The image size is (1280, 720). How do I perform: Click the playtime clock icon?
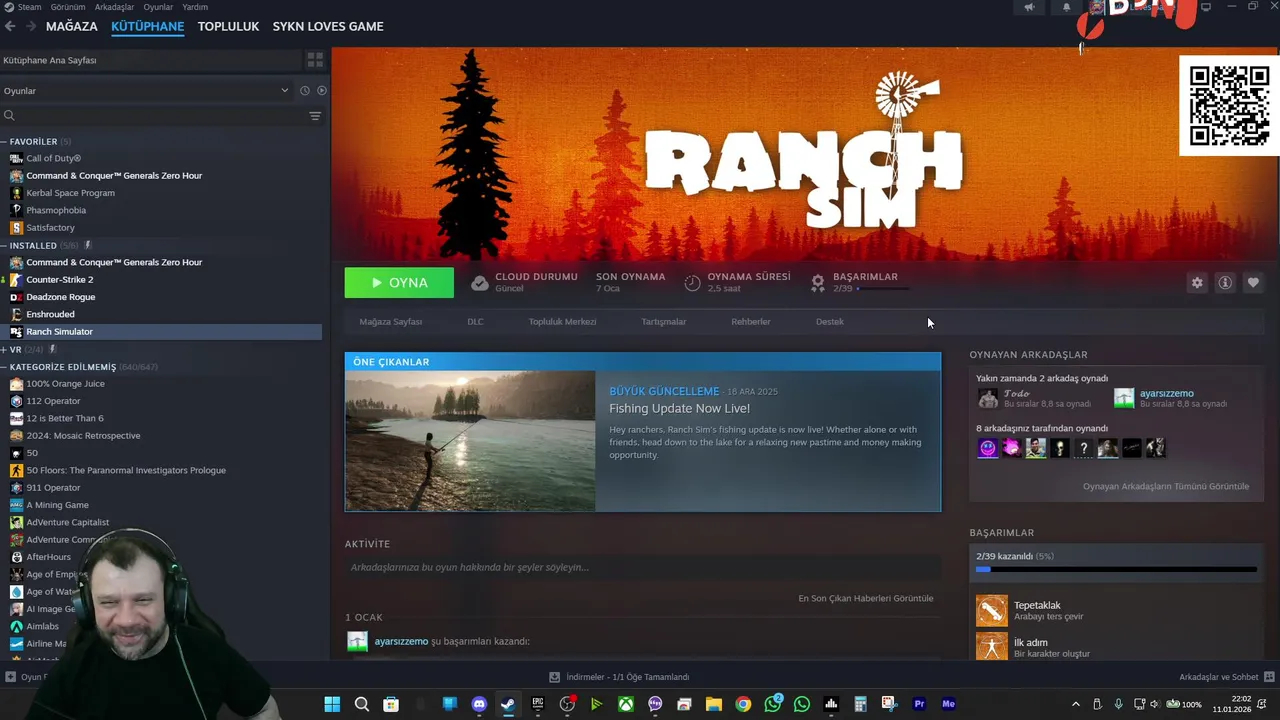(x=692, y=283)
